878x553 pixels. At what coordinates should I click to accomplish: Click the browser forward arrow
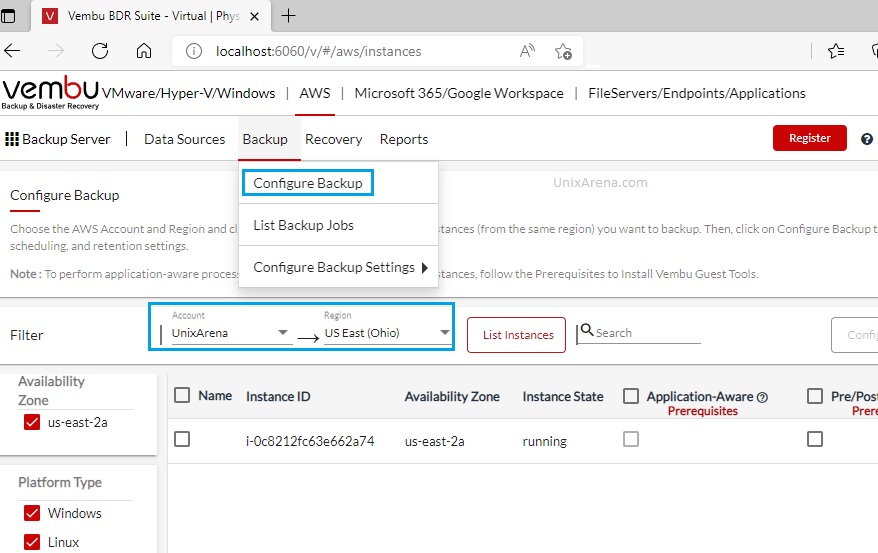55,51
